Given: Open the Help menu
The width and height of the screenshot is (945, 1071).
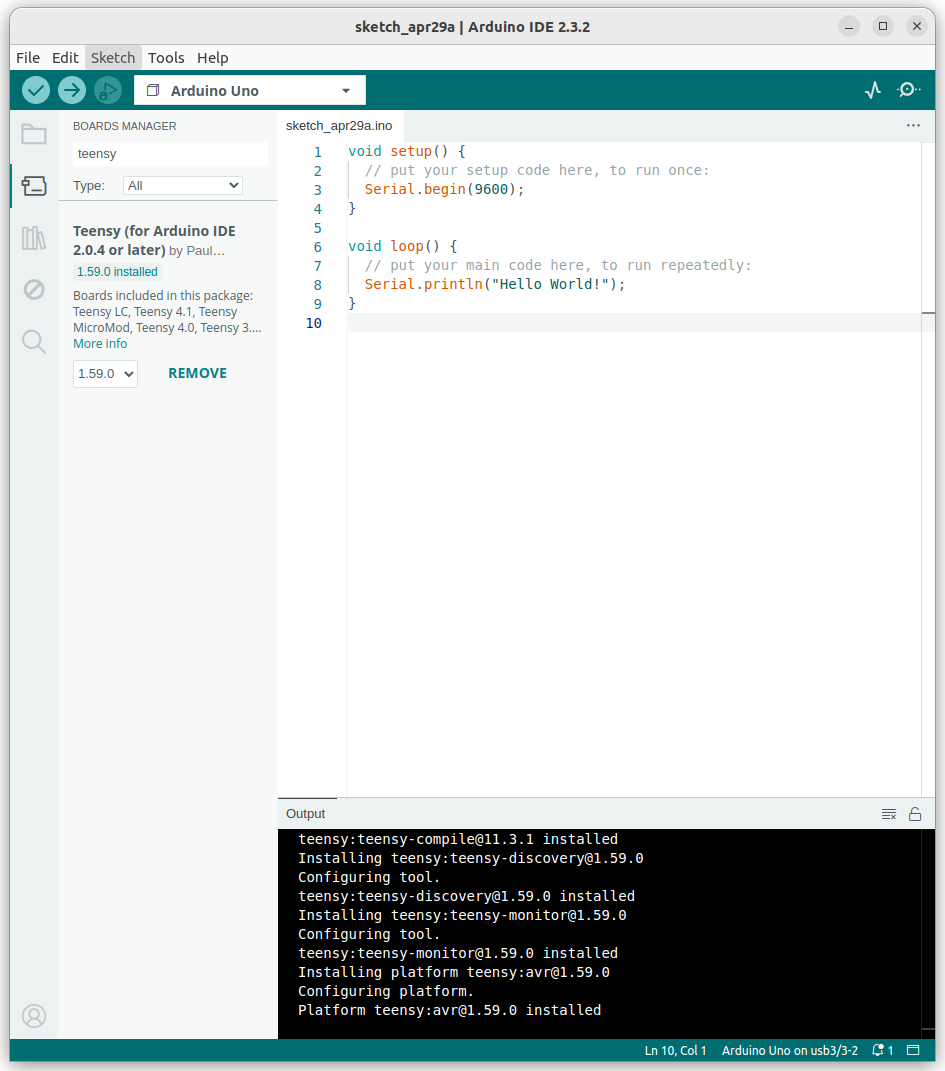Looking at the screenshot, I should coord(212,58).
